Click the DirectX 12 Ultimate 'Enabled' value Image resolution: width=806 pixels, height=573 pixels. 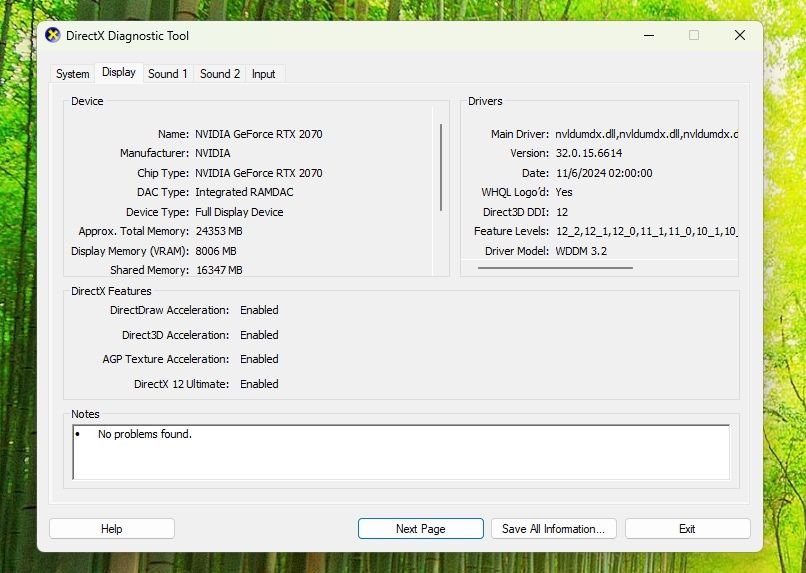[259, 384]
